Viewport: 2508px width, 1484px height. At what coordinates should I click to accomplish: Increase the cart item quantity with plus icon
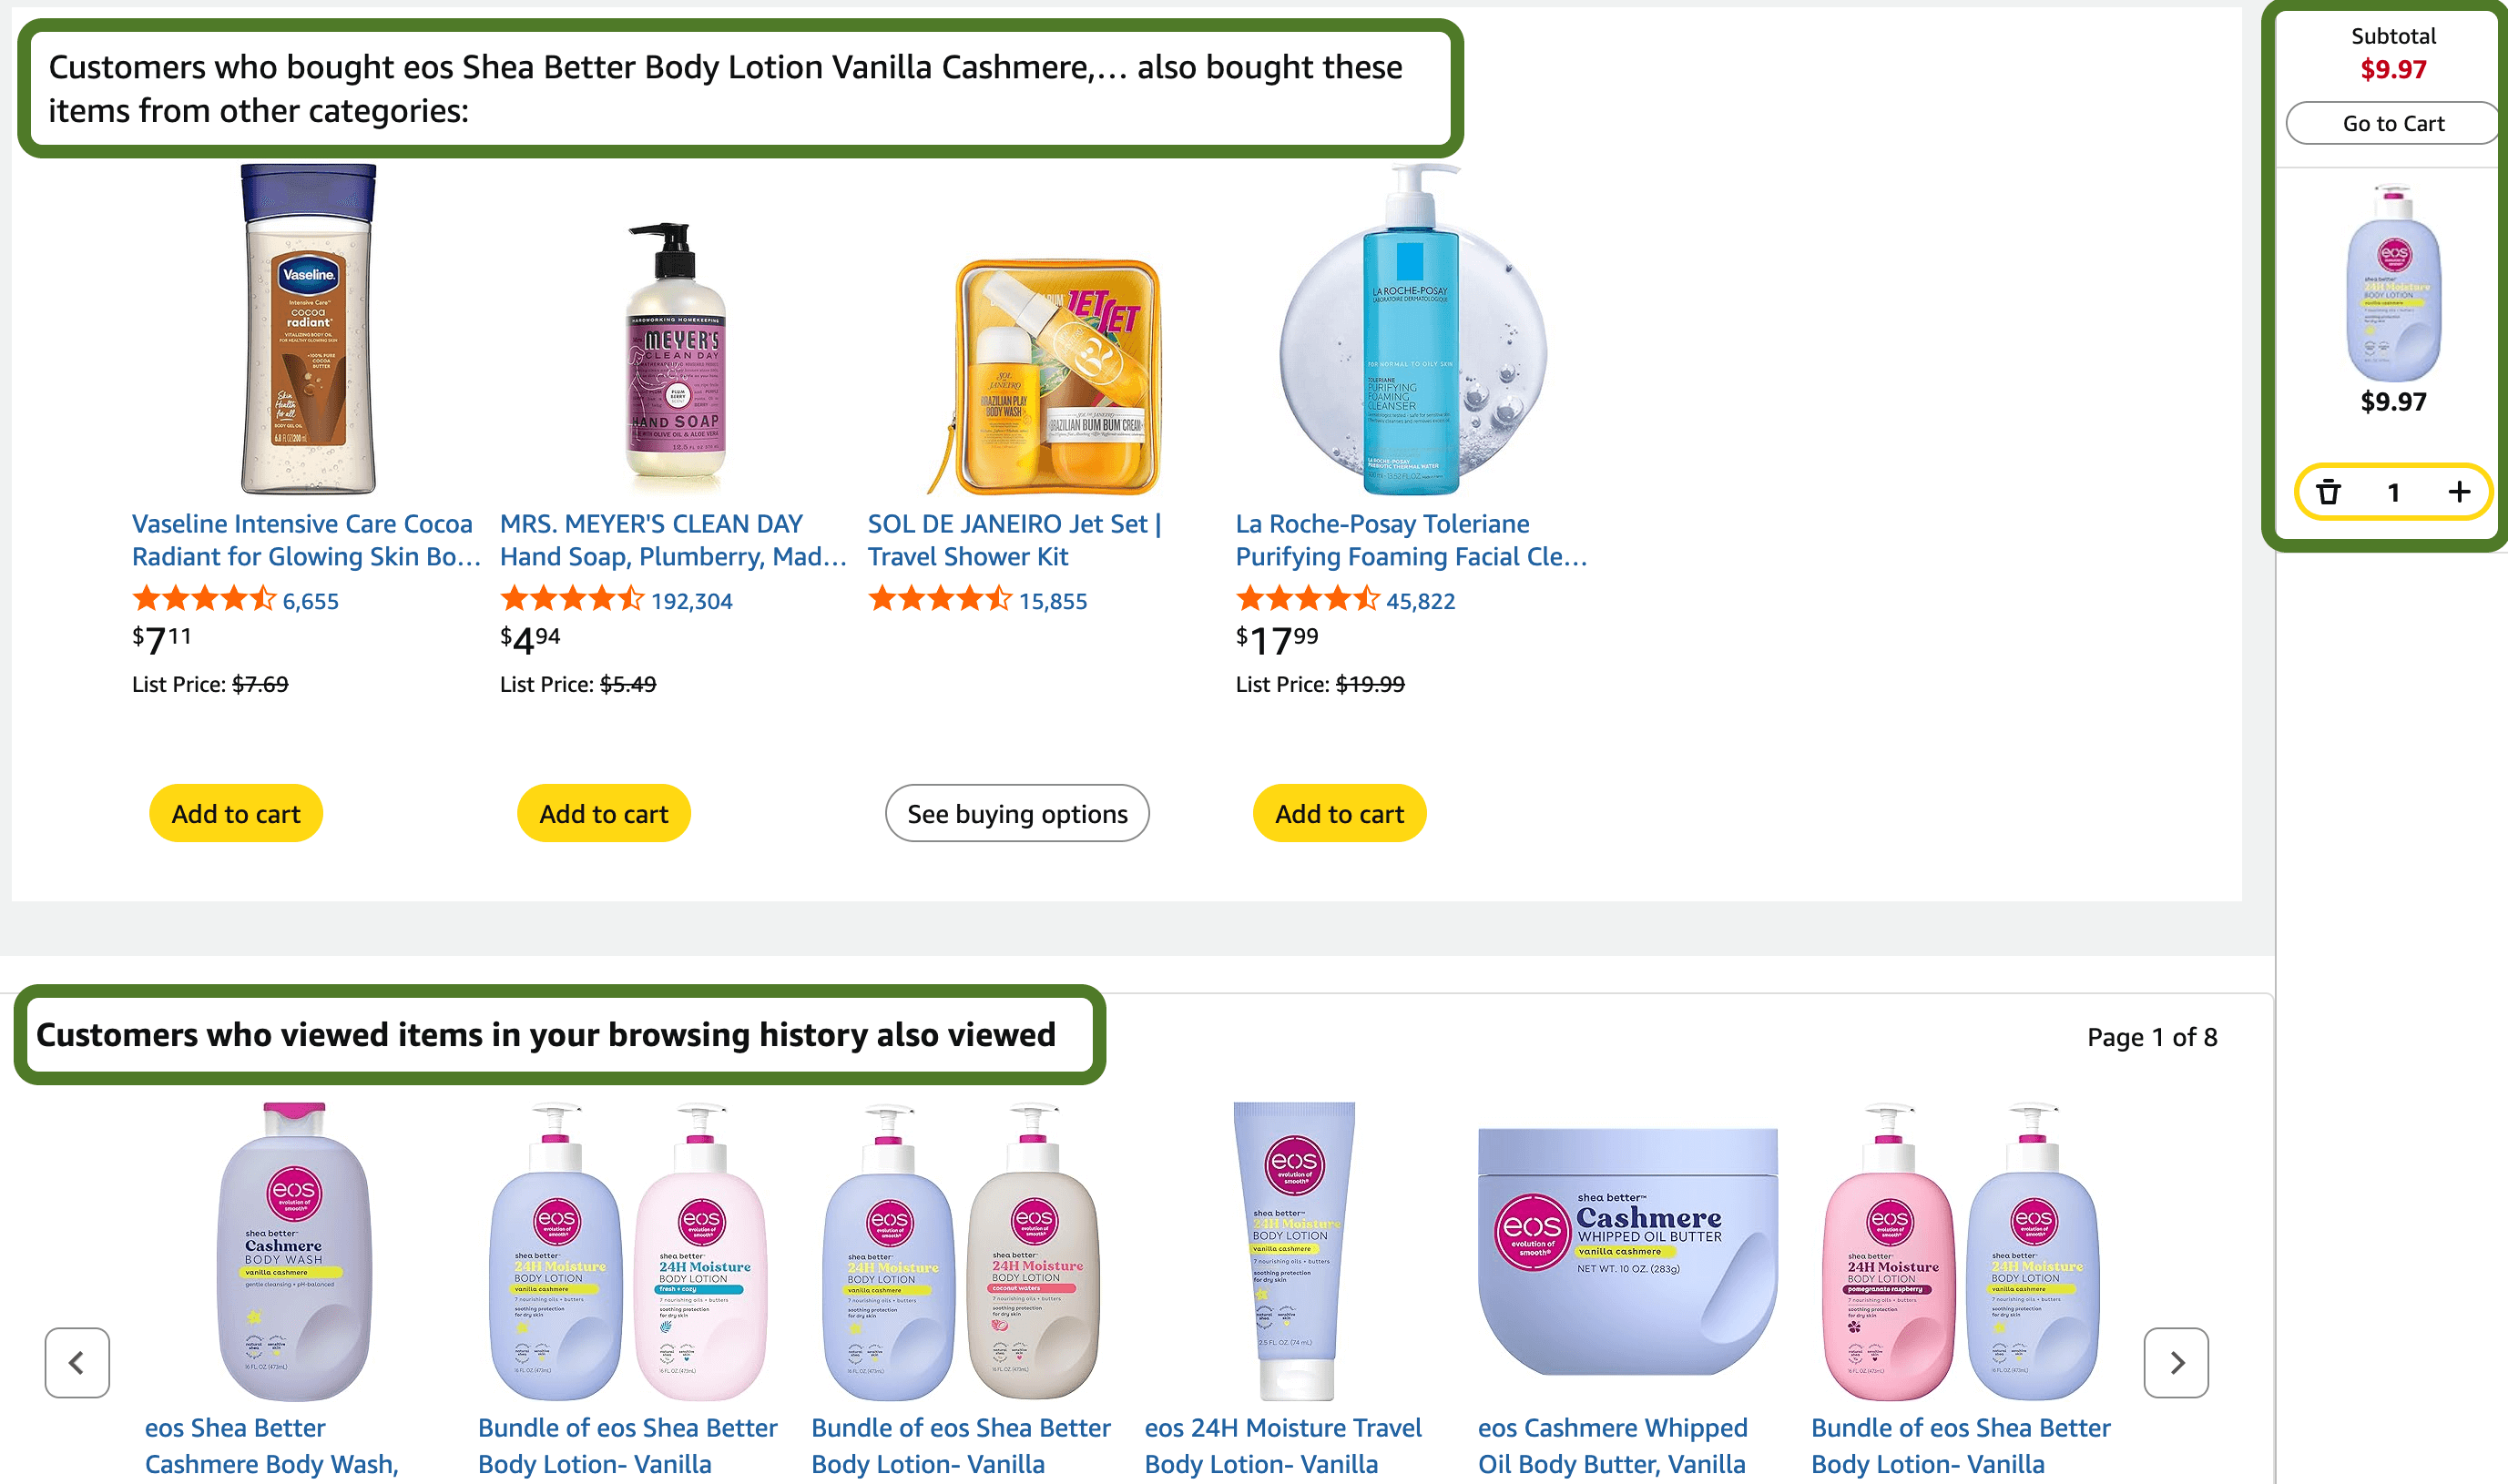point(2460,491)
